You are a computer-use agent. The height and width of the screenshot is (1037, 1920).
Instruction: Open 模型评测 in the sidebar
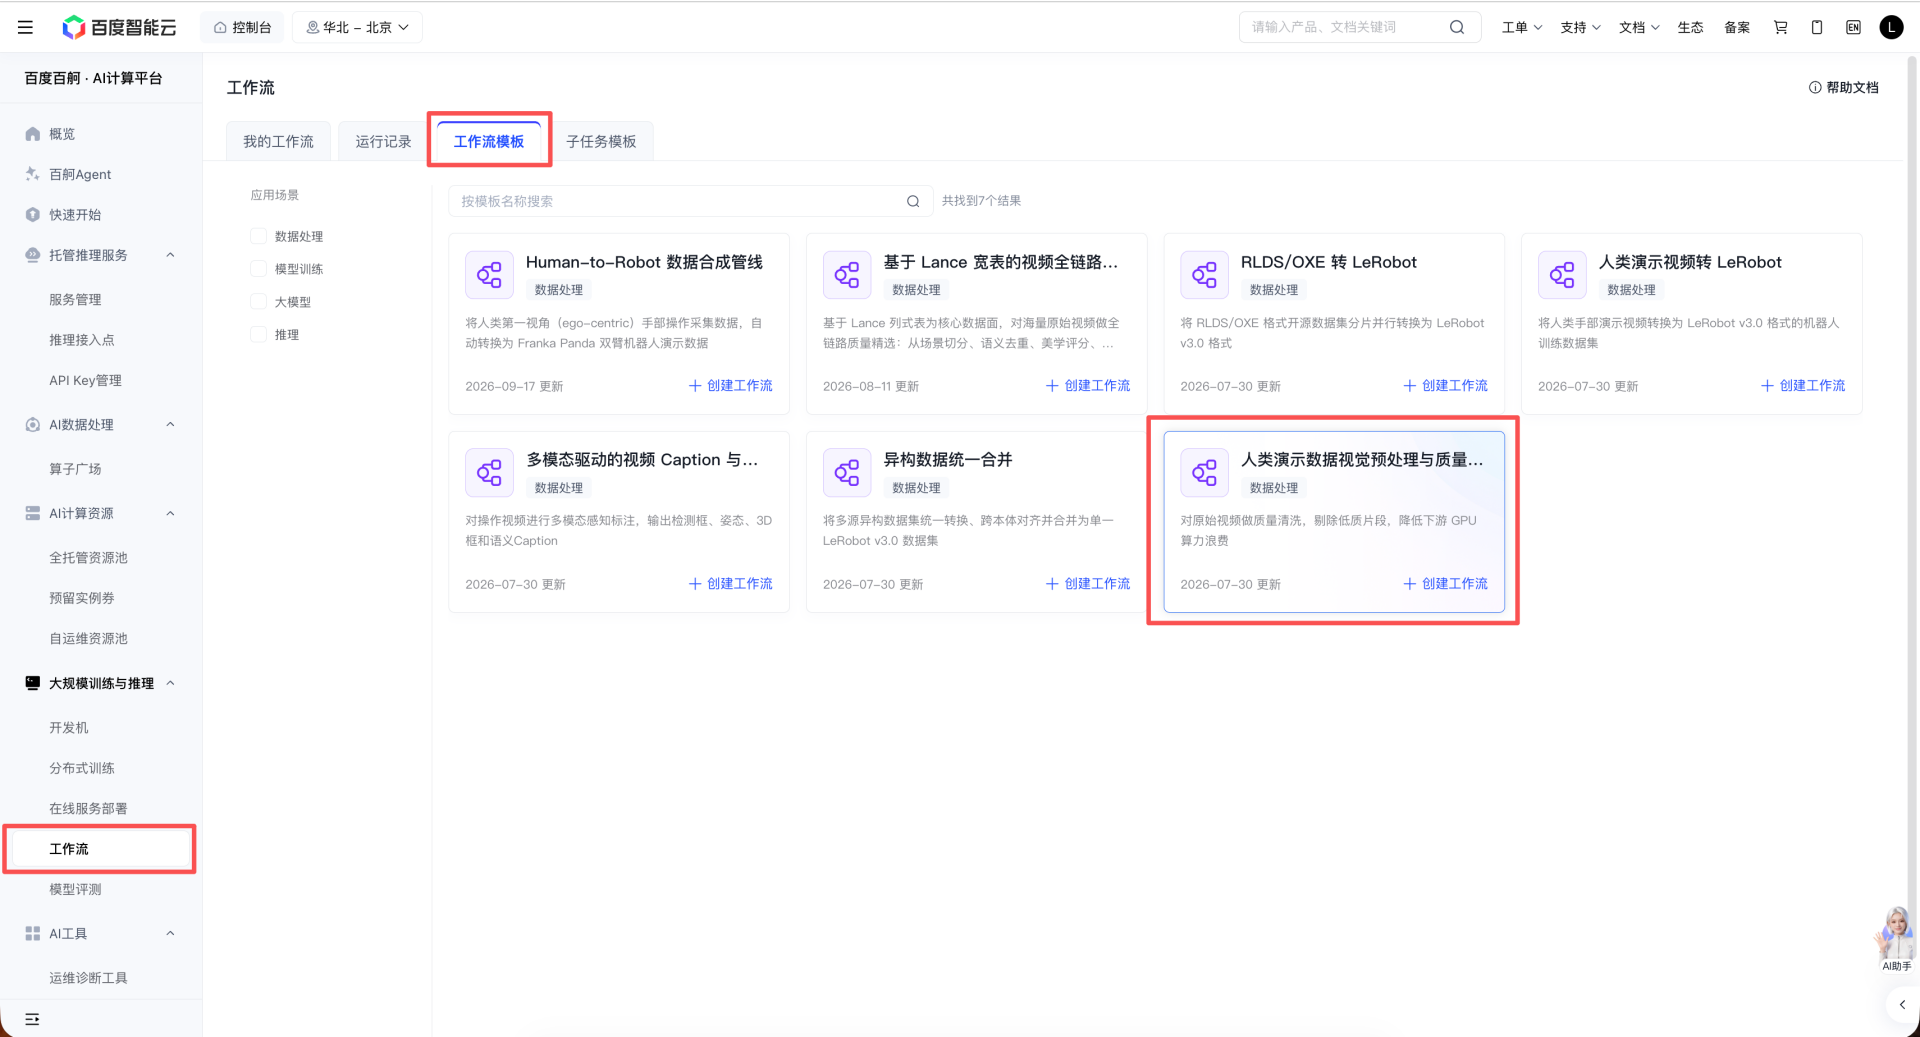75,889
